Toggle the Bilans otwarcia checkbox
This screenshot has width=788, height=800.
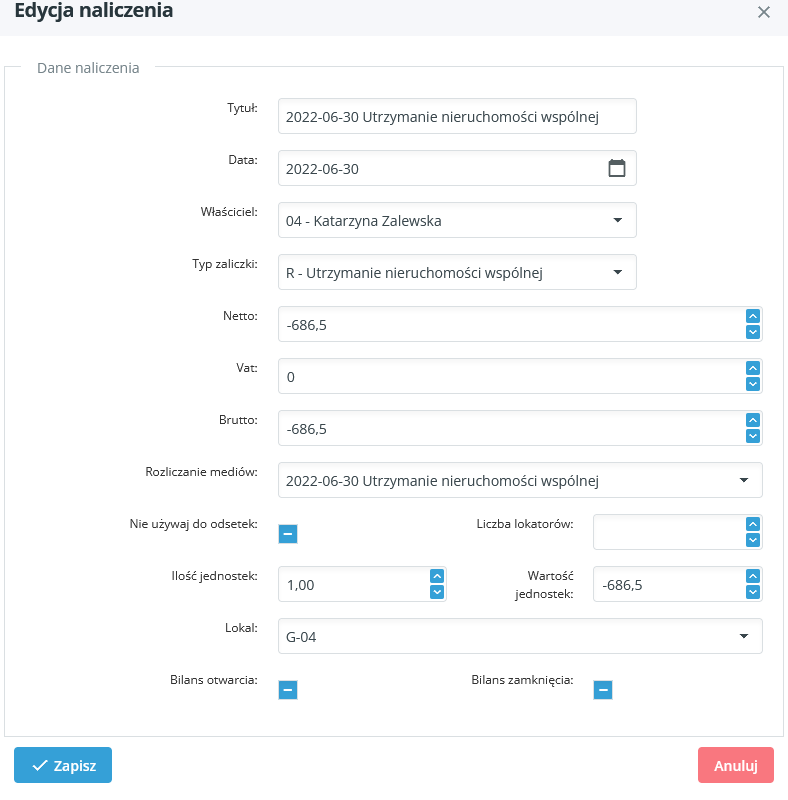[x=287, y=689]
